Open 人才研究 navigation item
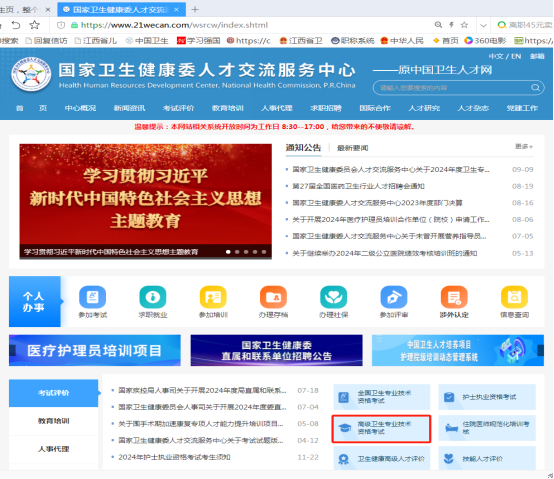The height and width of the screenshot is (479, 554). tap(424, 108)
